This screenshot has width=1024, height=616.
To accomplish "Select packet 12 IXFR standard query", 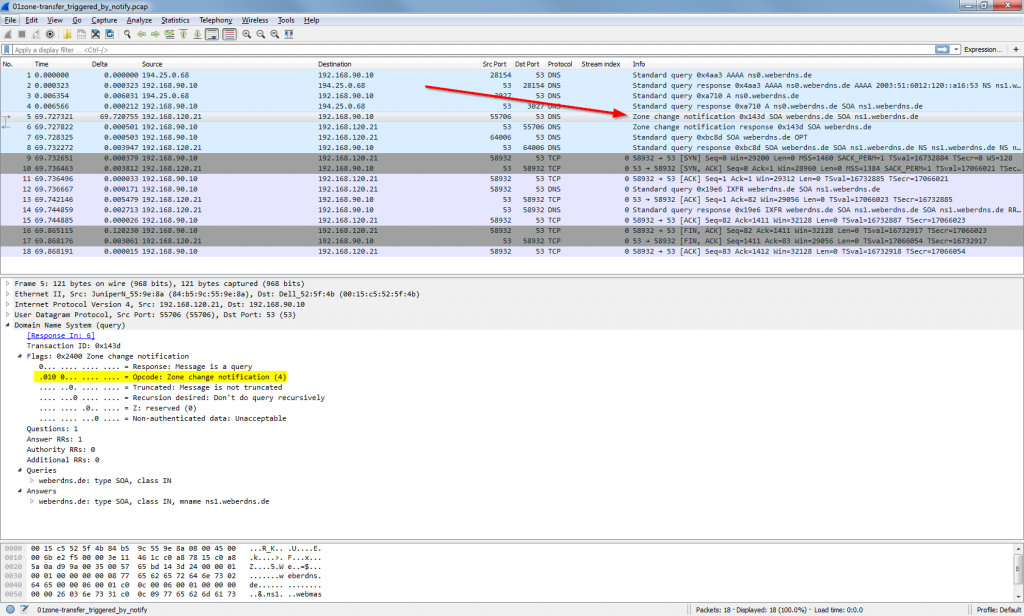I will 511,189.
